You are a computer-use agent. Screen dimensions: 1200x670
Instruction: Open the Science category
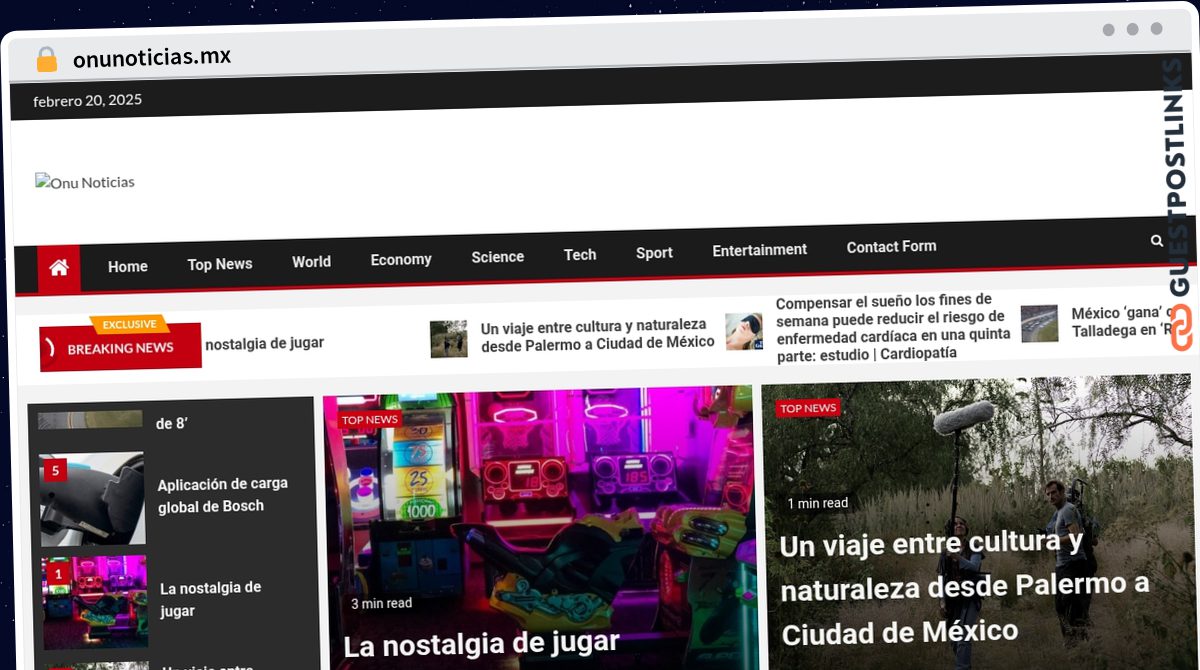497,257
